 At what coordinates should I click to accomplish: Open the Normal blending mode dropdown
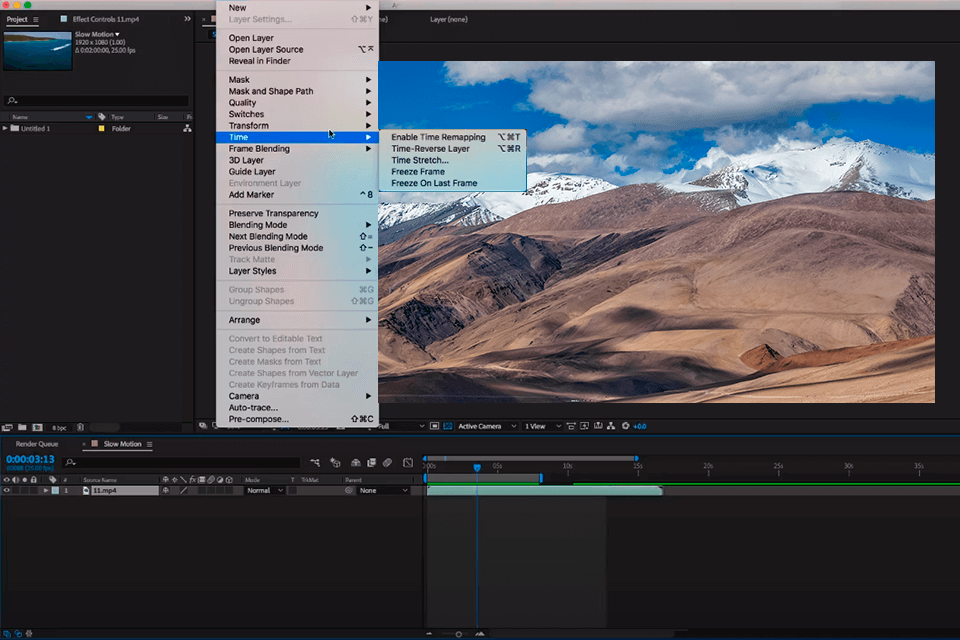(264, 491)
